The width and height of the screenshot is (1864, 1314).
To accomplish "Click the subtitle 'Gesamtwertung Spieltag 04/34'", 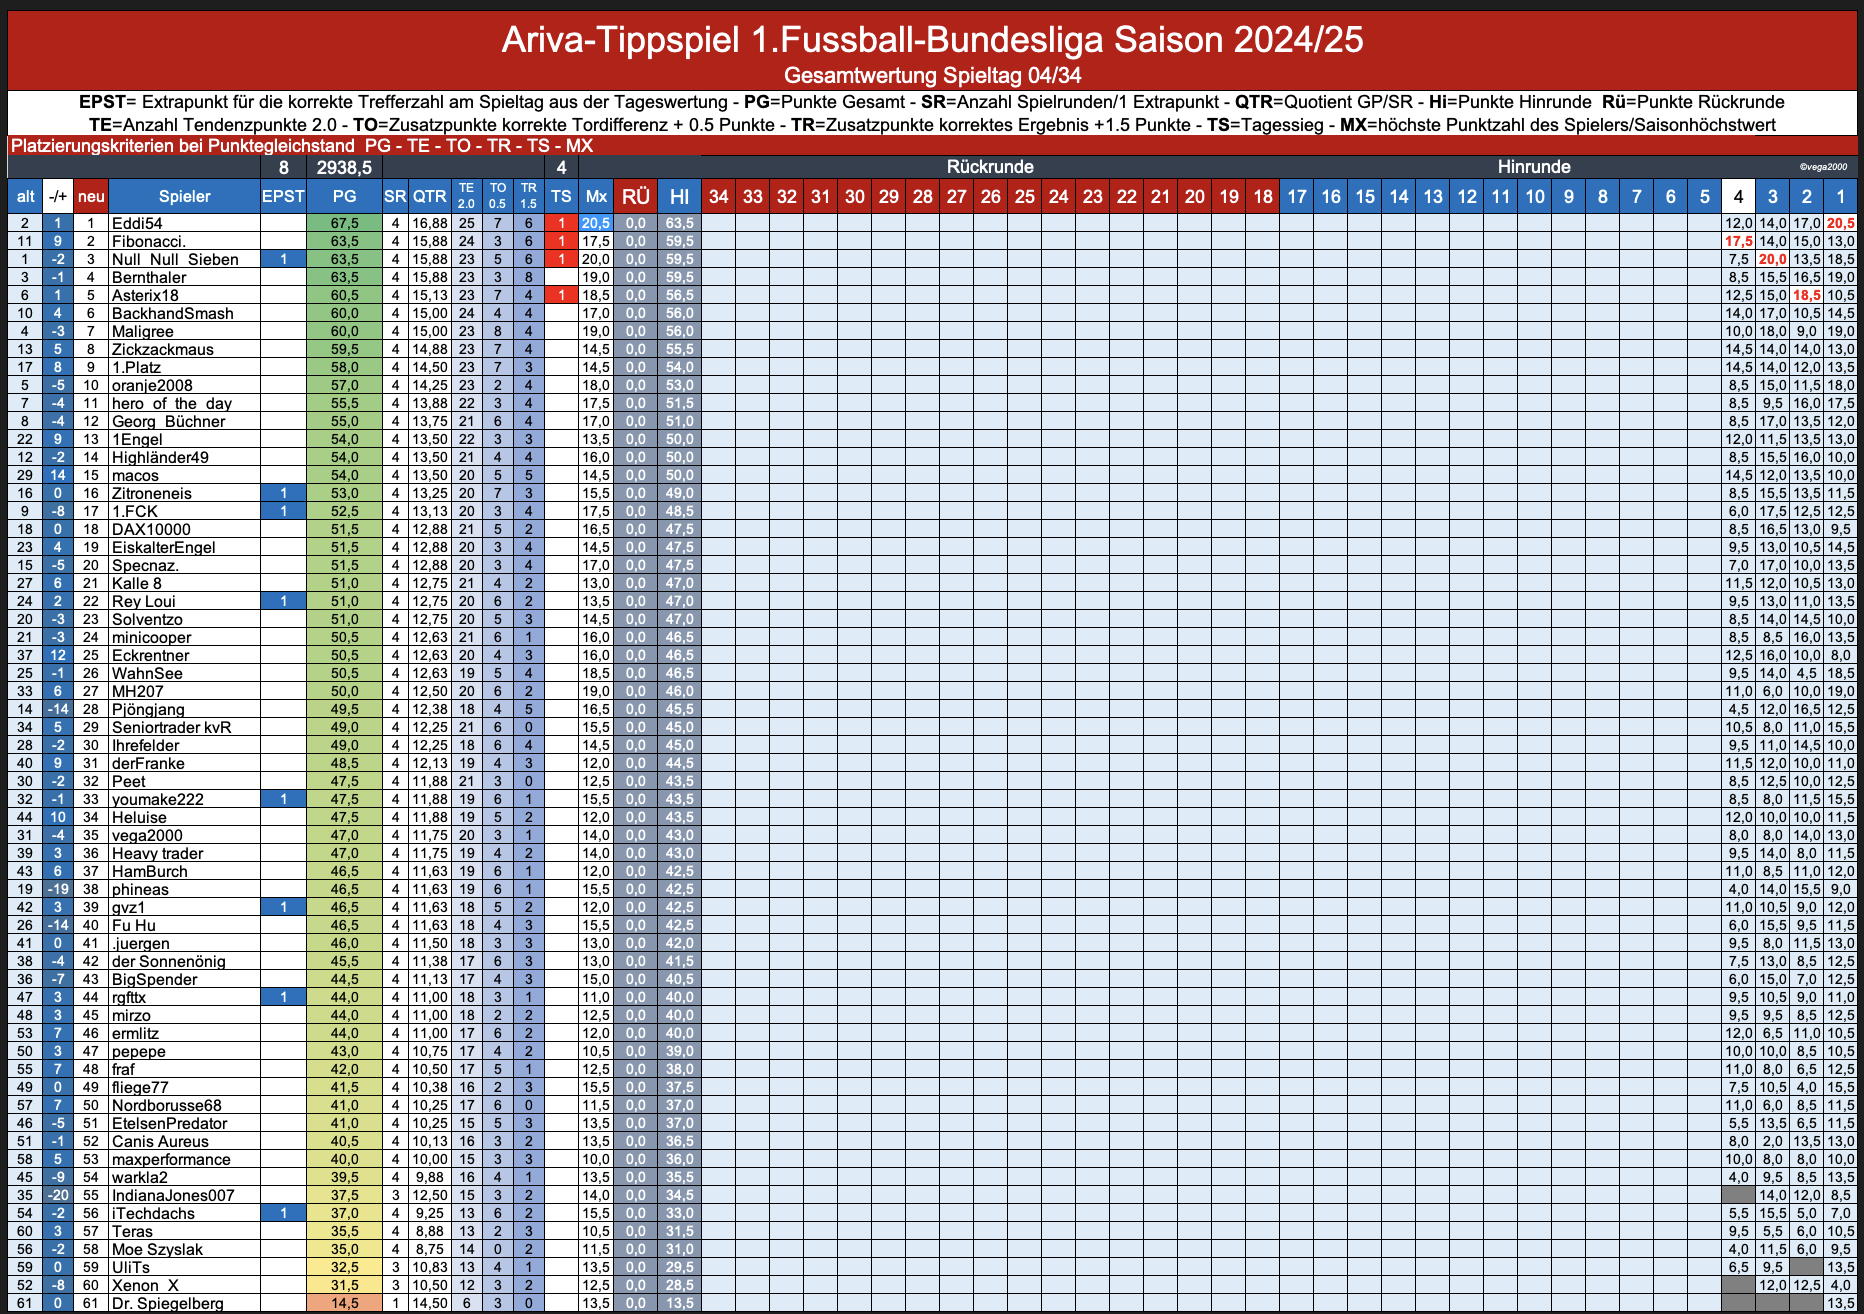I will click(x=932, y=75).
